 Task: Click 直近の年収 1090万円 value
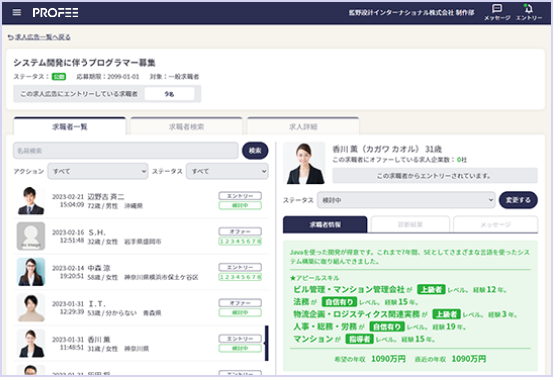tap(469, 359)
